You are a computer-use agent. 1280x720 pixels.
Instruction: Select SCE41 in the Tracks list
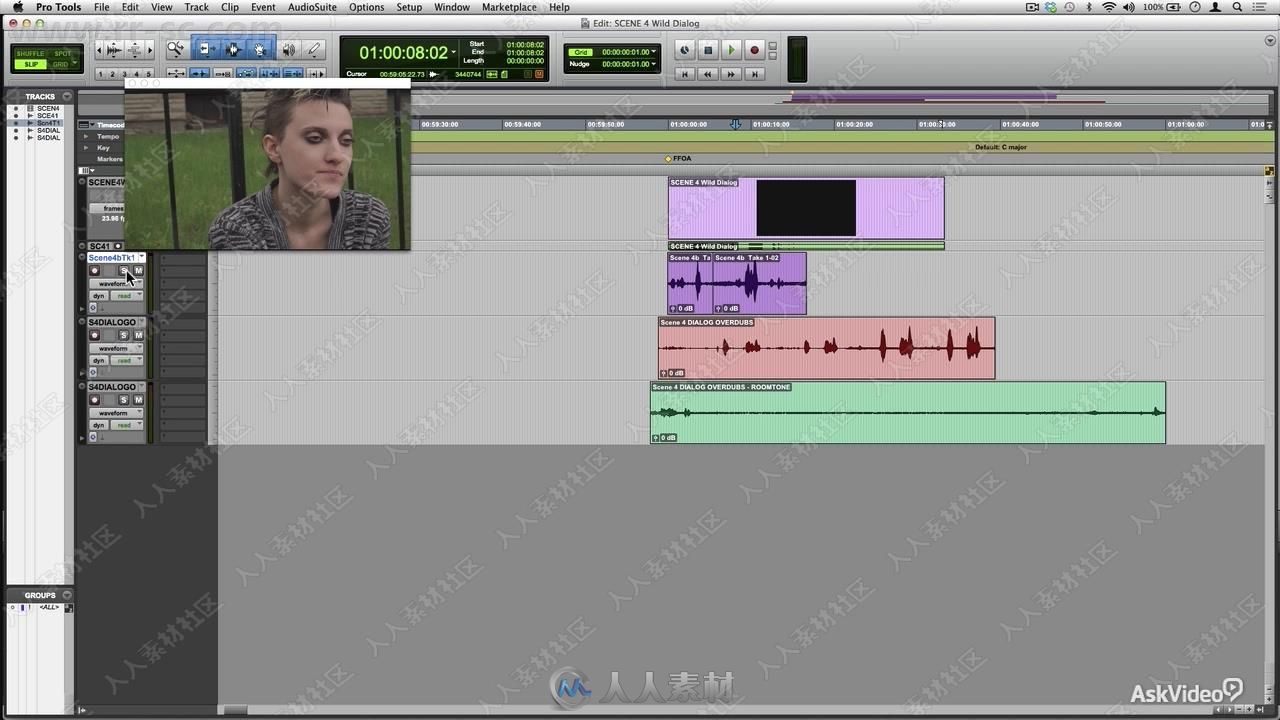tap(47, 116)
